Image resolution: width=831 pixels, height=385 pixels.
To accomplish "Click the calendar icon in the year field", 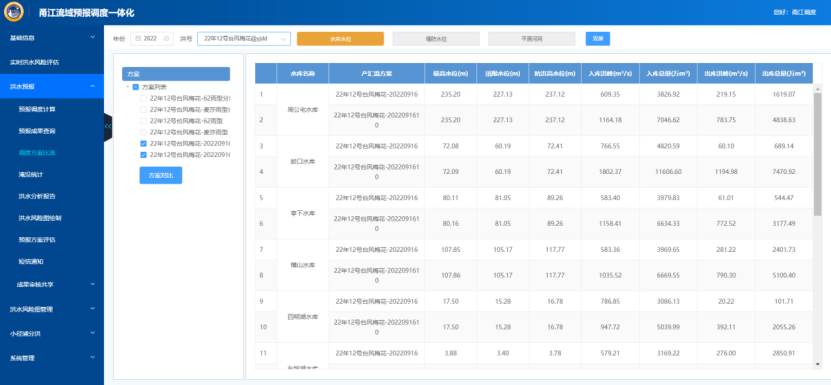I will coord(138,38).
